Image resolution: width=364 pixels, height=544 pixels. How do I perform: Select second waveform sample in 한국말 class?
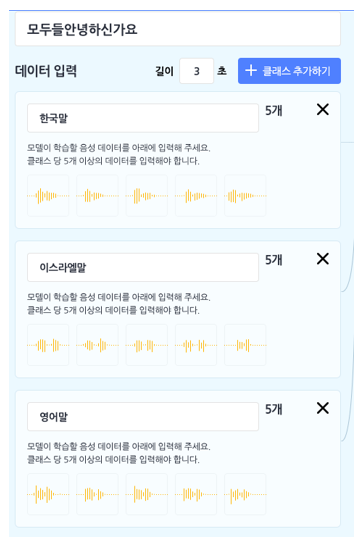[97, 196]
